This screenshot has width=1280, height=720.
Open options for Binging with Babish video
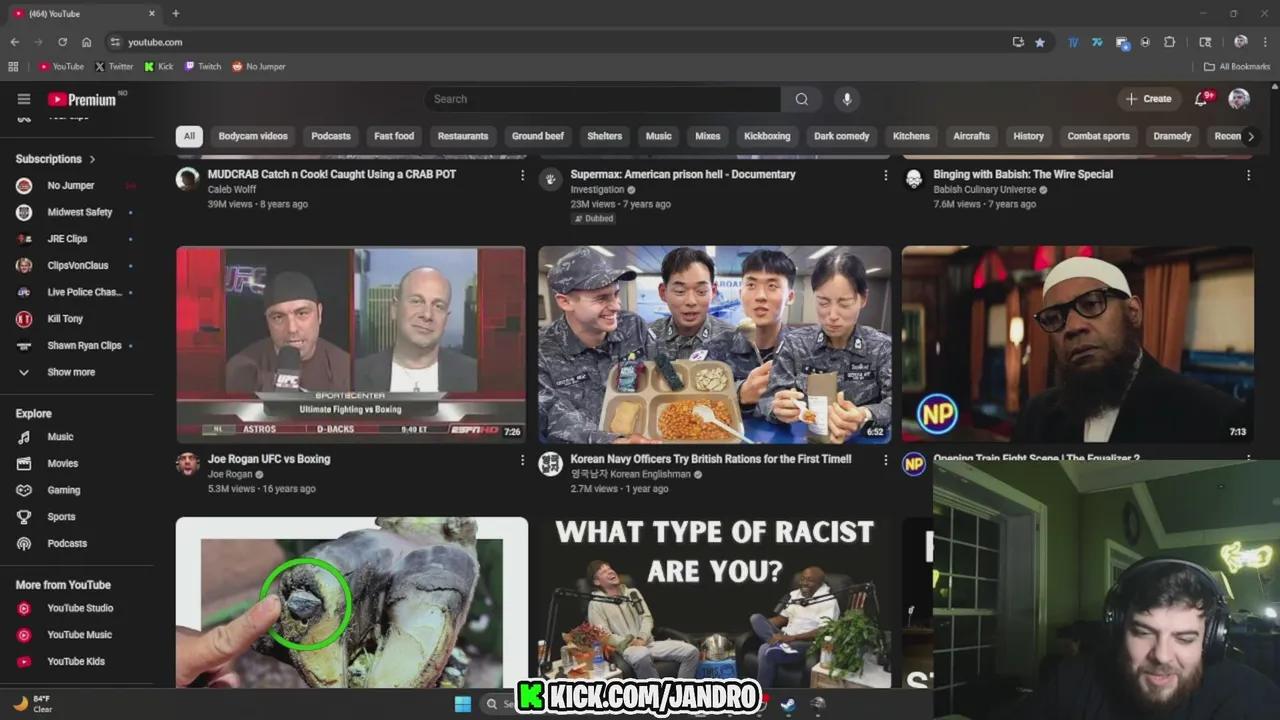click(x=1248, y=175)
